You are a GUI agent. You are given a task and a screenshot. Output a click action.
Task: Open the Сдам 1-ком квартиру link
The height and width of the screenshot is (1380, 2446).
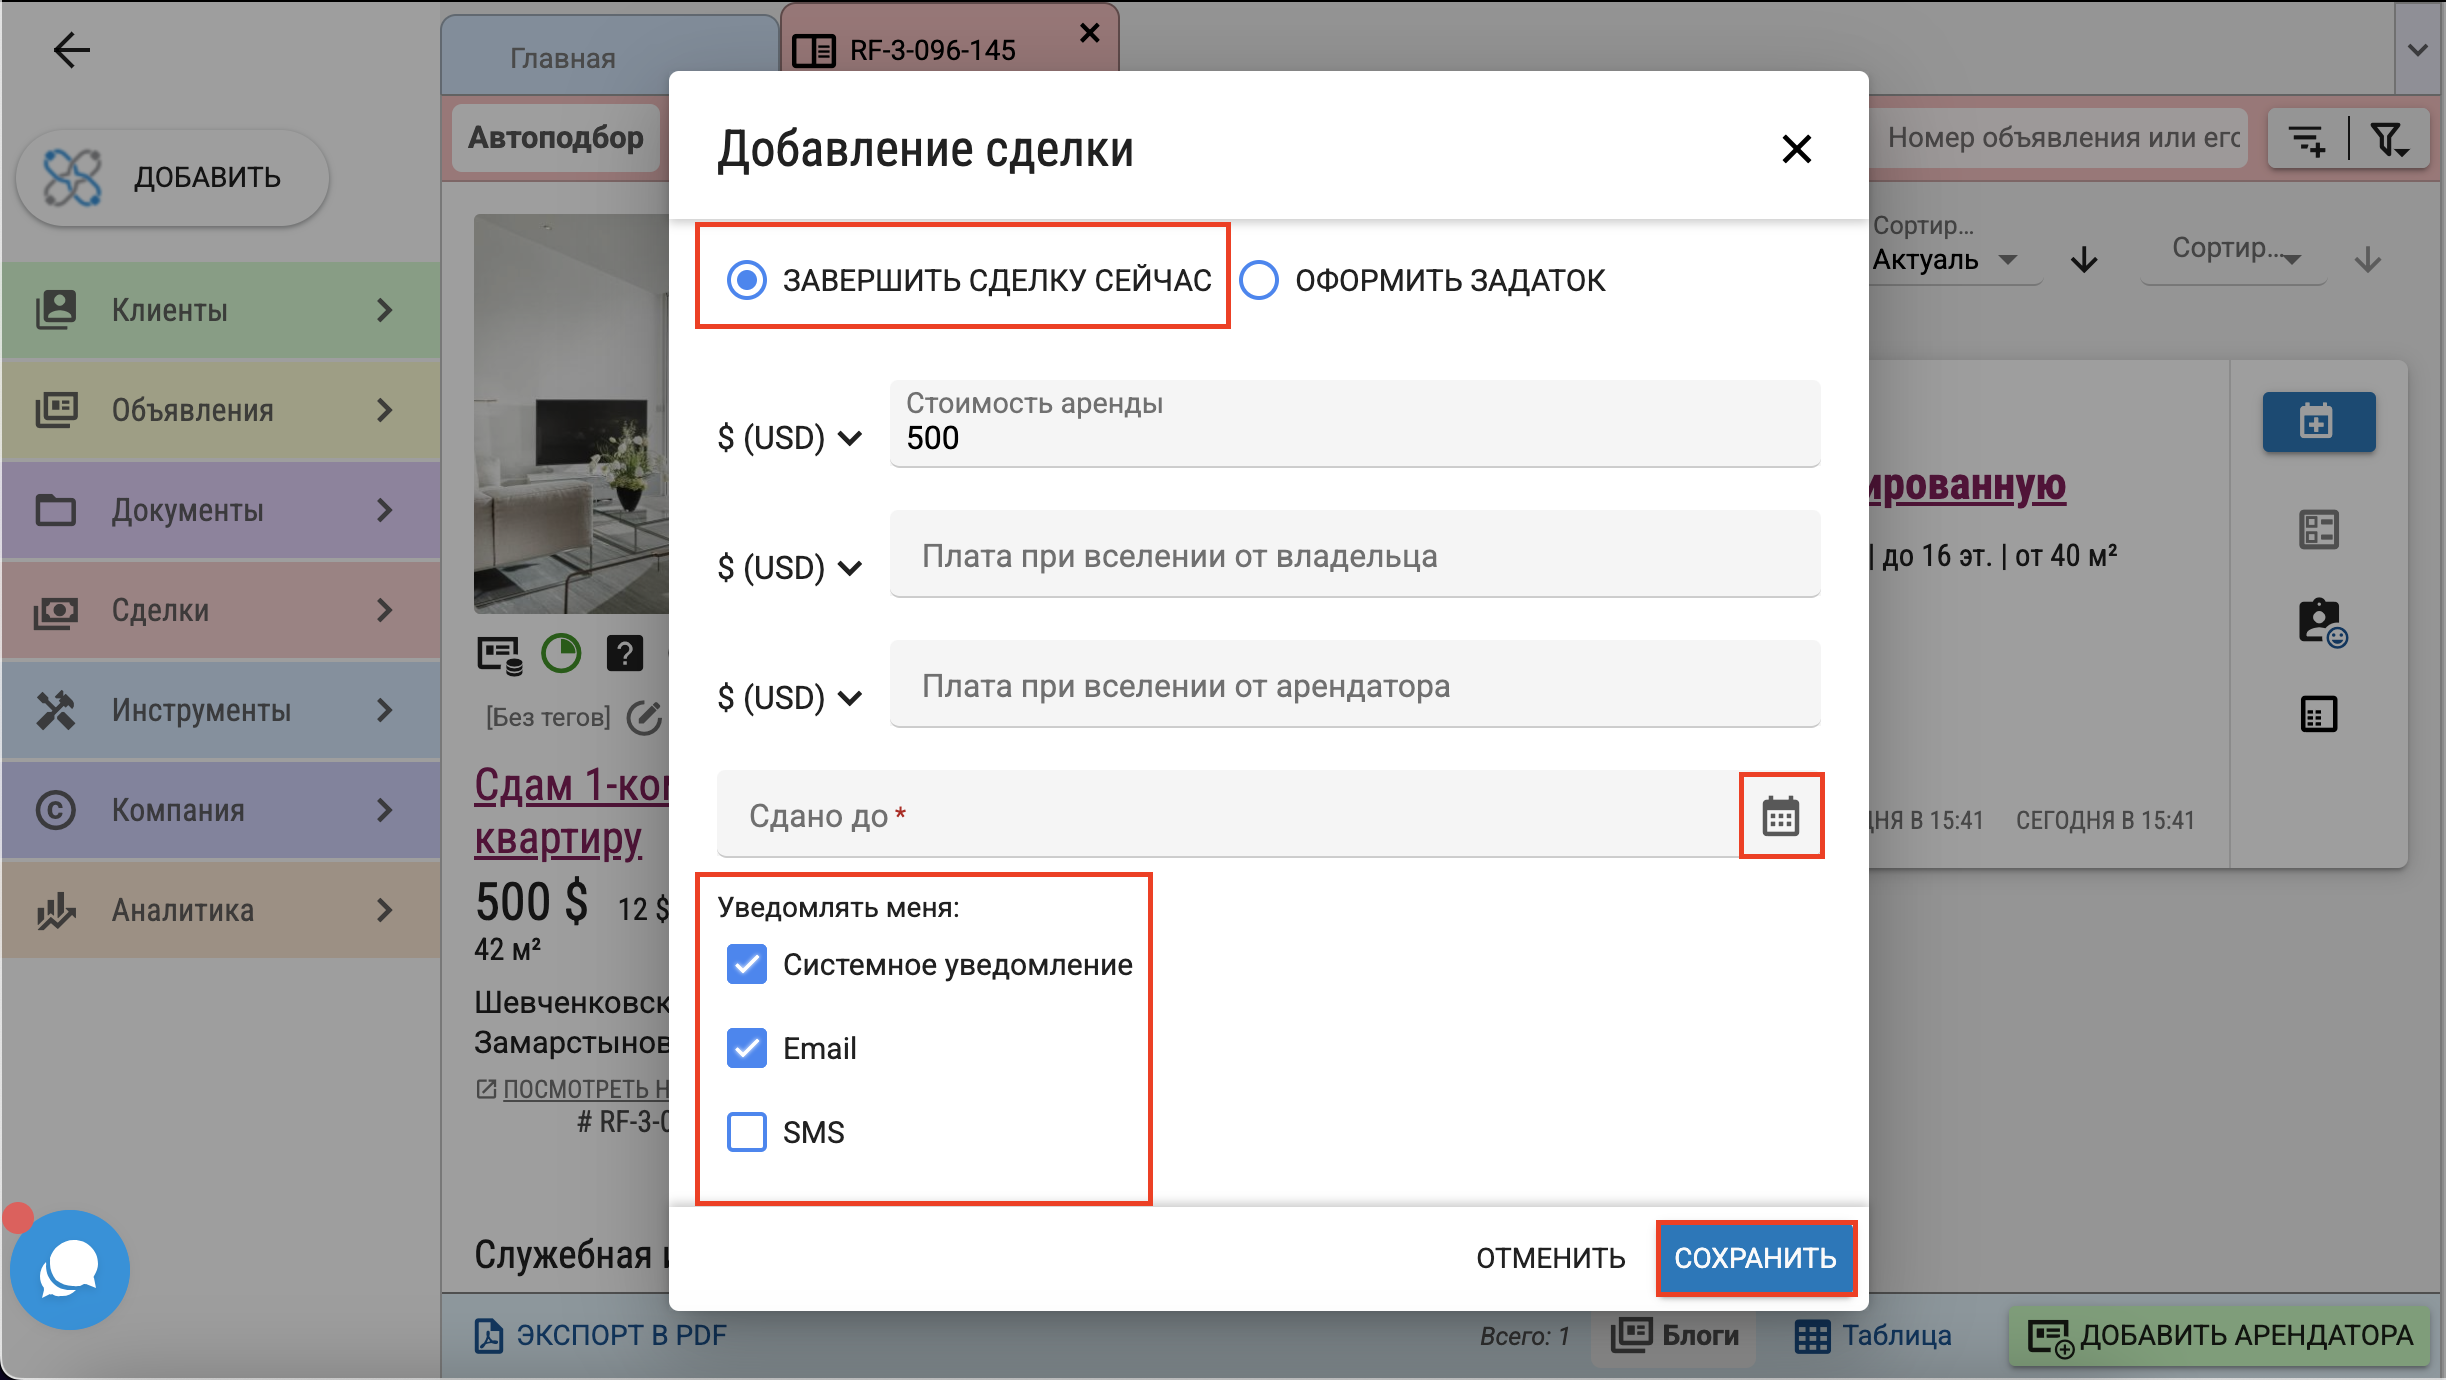click(571, 811)
